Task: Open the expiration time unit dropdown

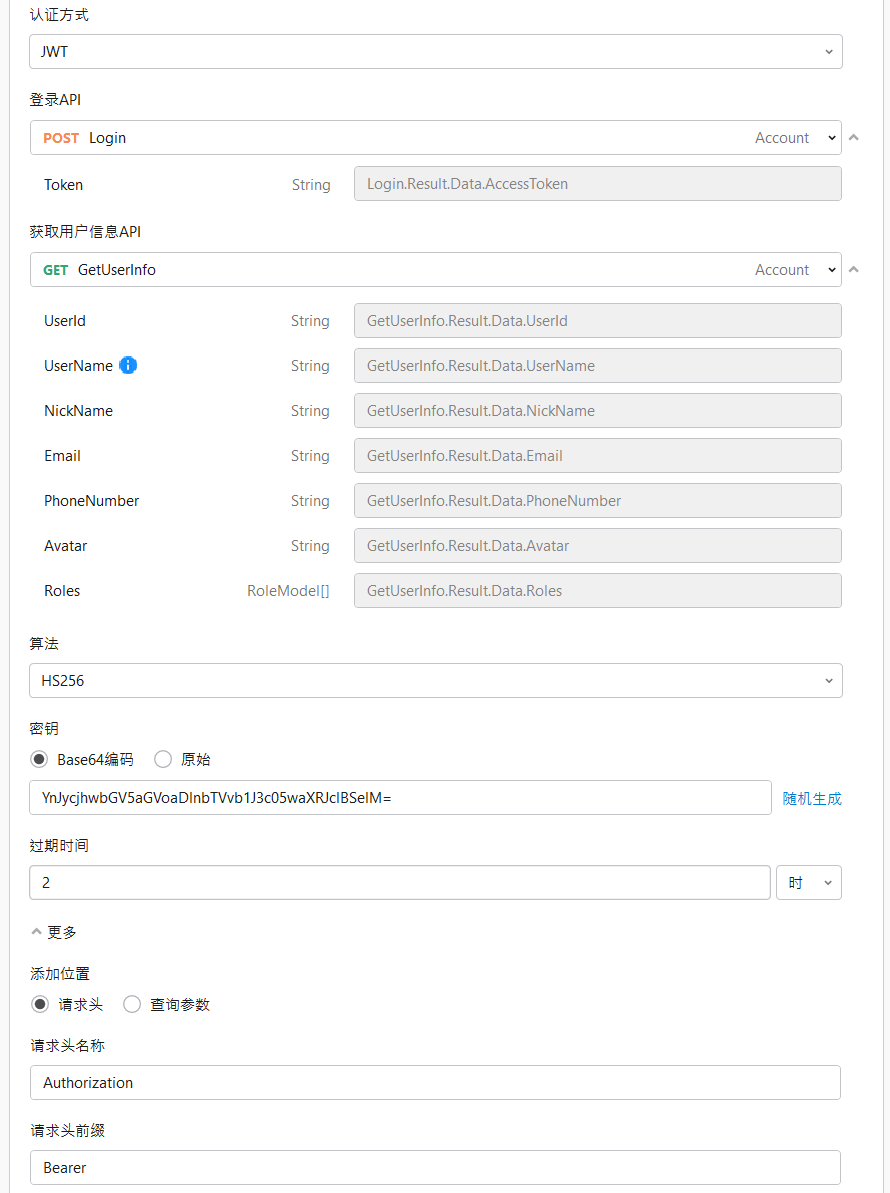Action: [808, 883]
